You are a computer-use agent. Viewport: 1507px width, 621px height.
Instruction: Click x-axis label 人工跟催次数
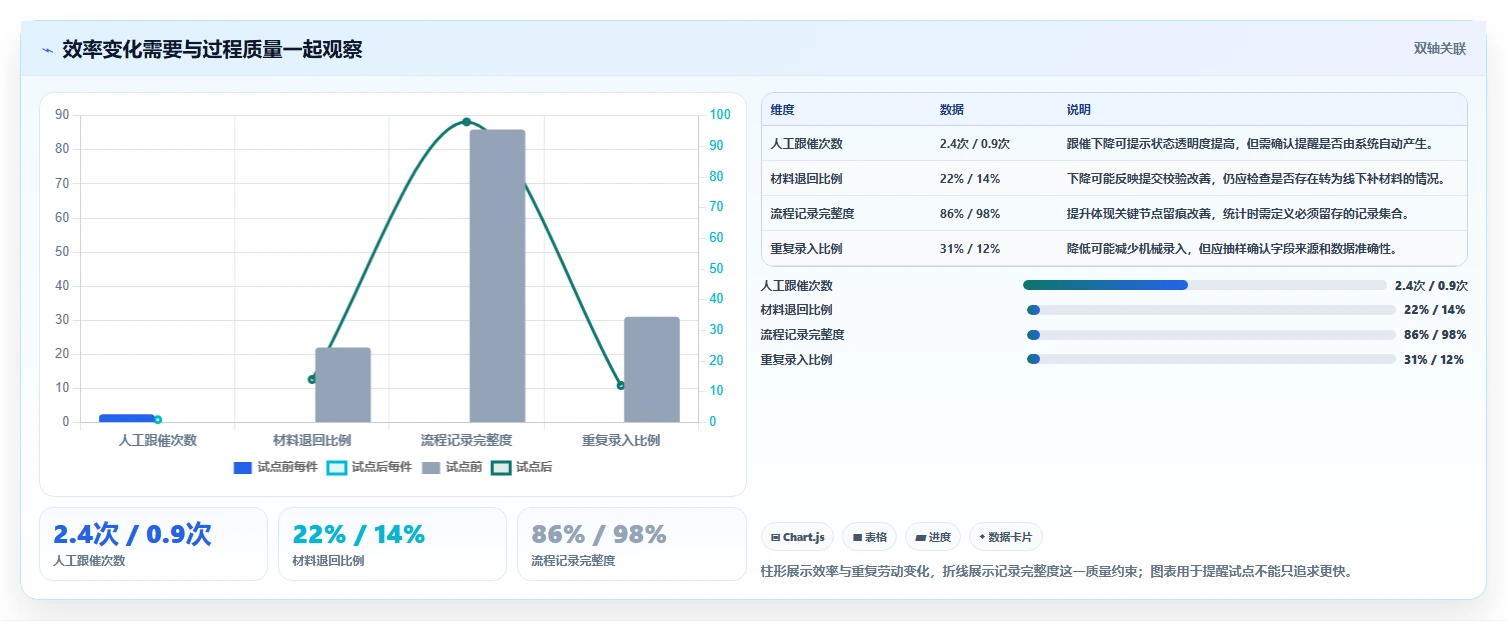tap(157, 440)
